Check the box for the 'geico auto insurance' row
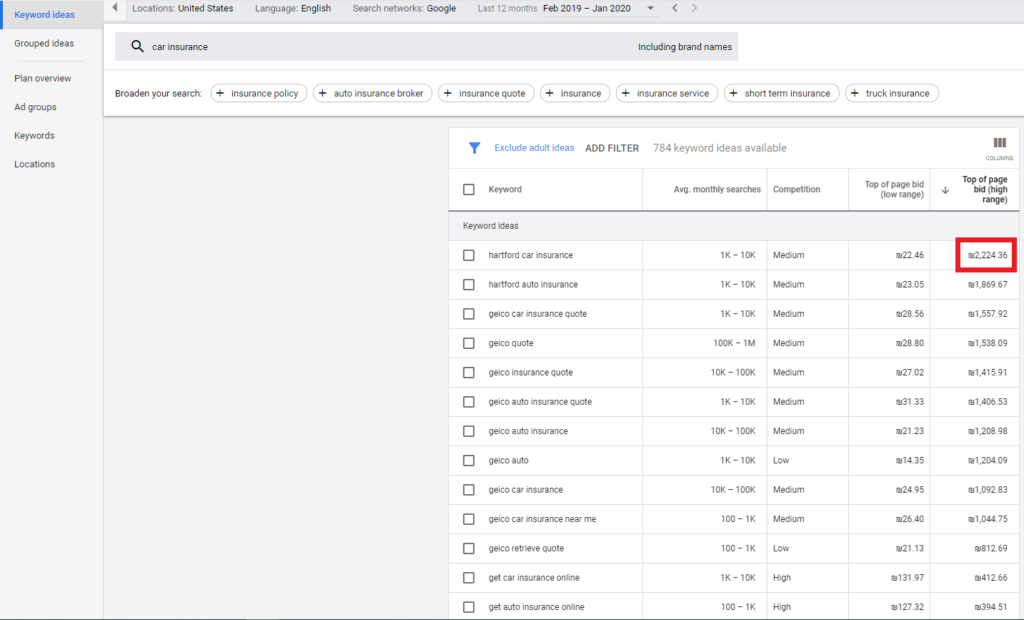This screenshot has height=620, width=1024. (x=469, y=431)
